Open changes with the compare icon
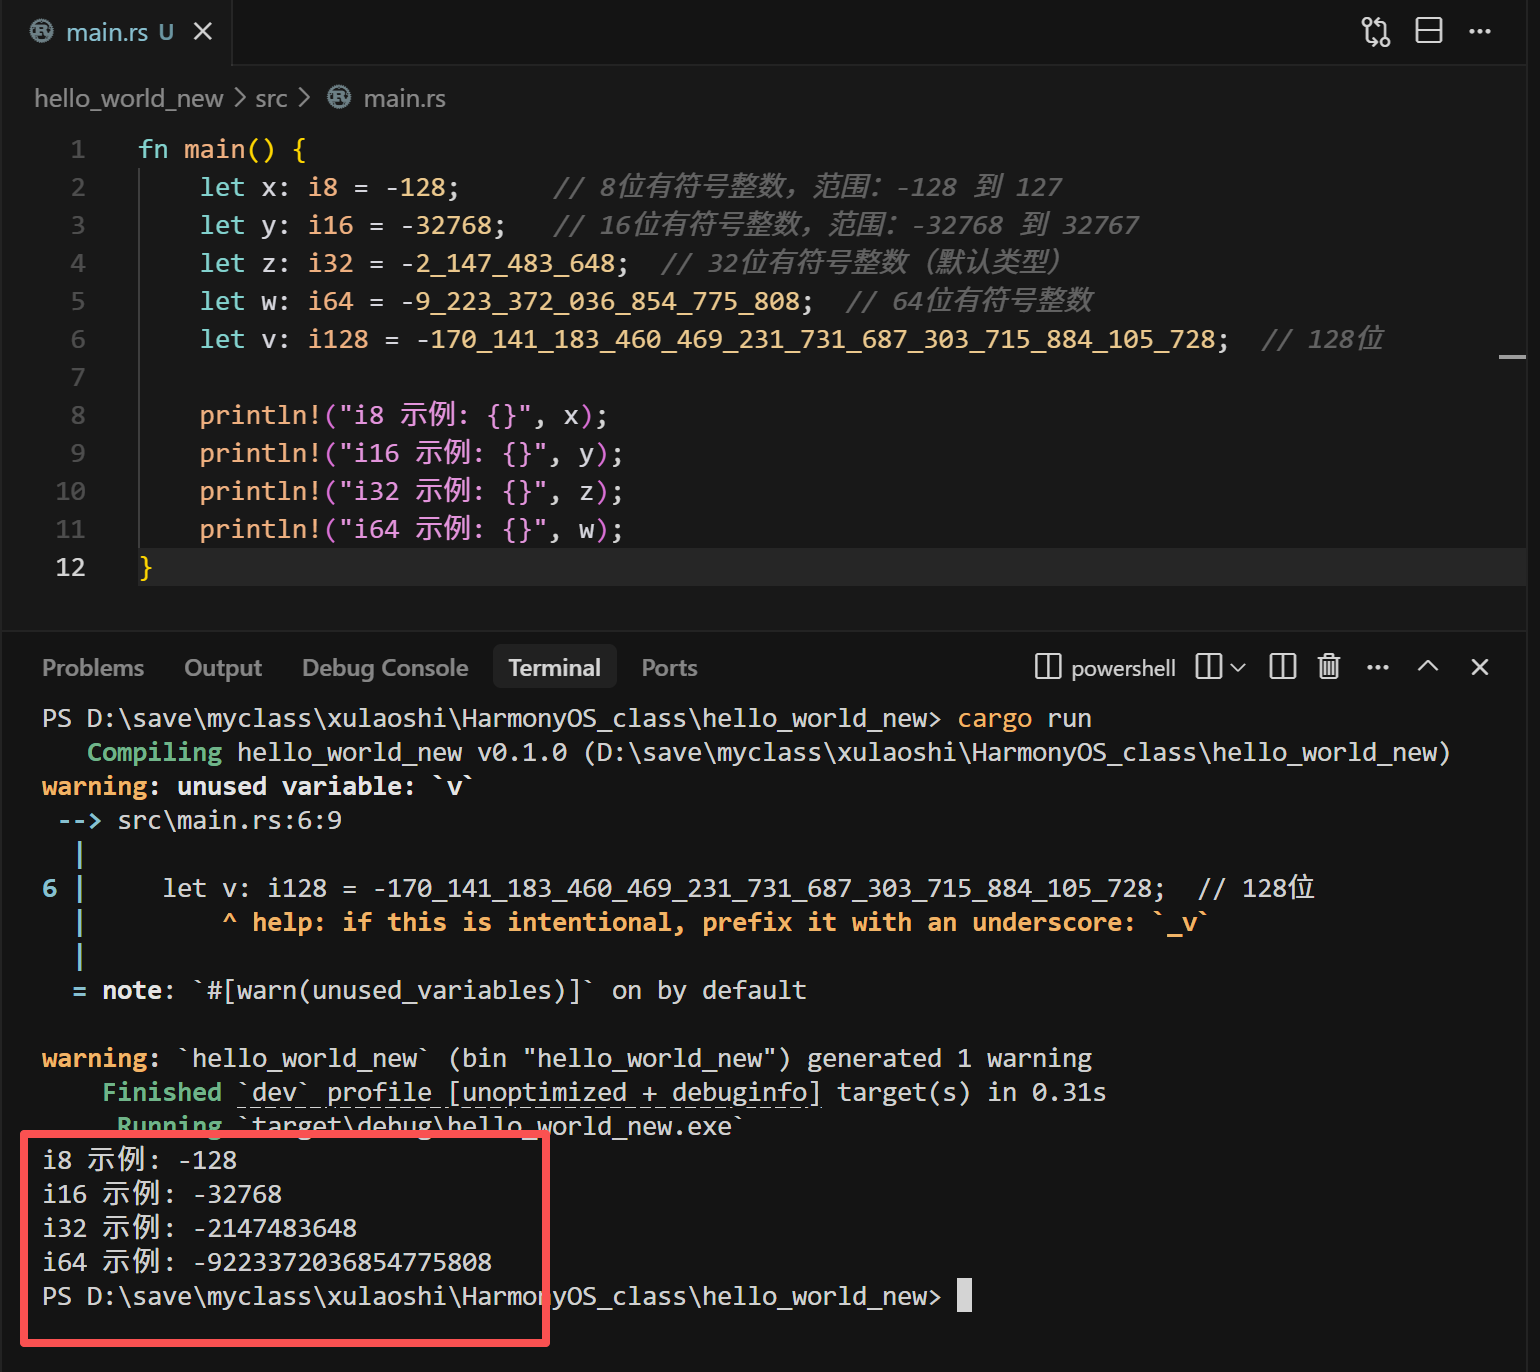 pos(1376,32)
